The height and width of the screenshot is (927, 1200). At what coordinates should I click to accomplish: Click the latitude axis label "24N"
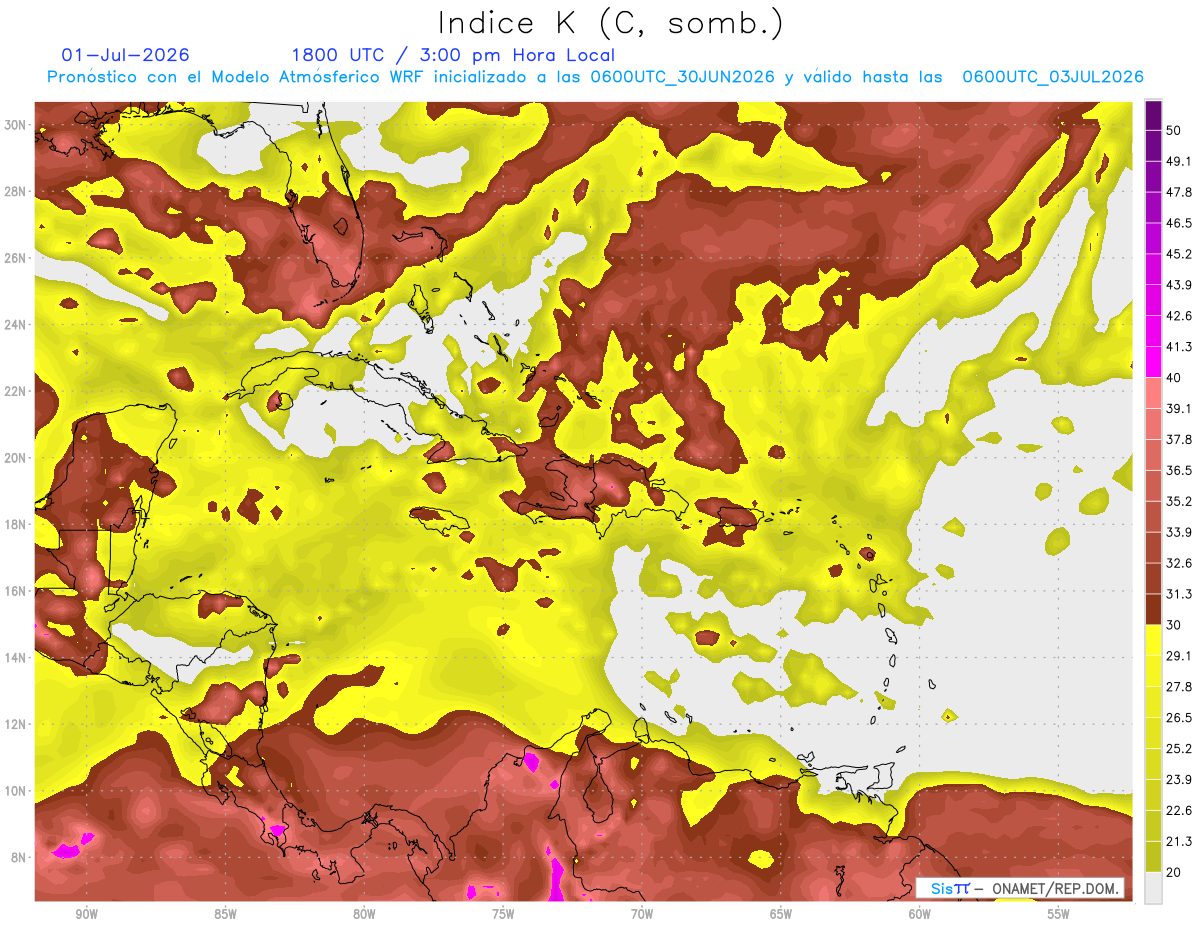[x=16, y=325]
